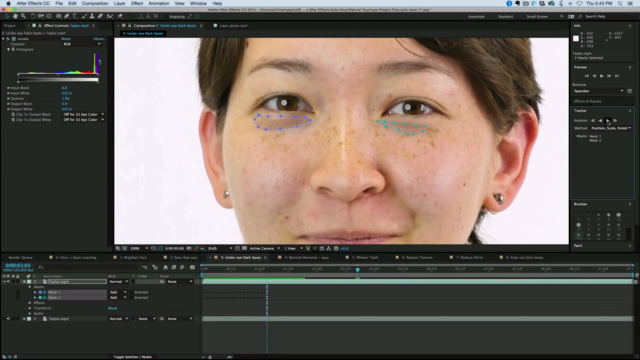The height and width of the screenshot is (360, 640).
Task: Click About link for Levels effect
Action: [99, 39]
